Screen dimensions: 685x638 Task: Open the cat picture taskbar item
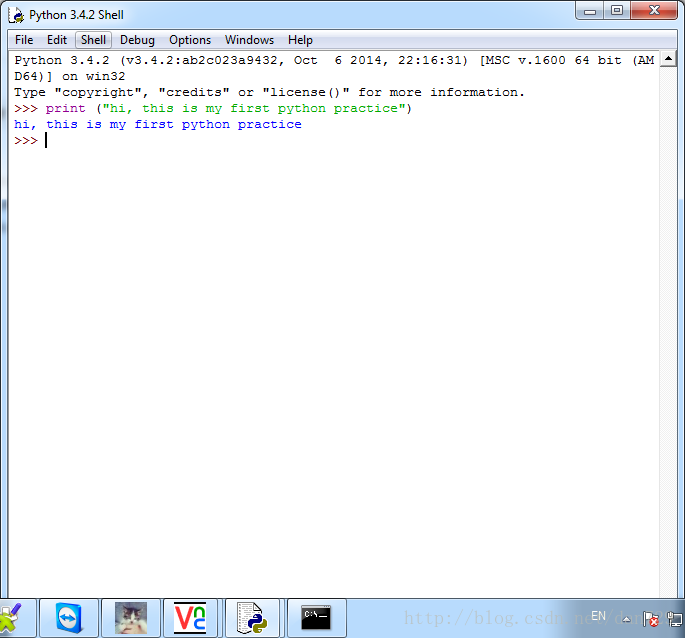[x=131, y=618]
